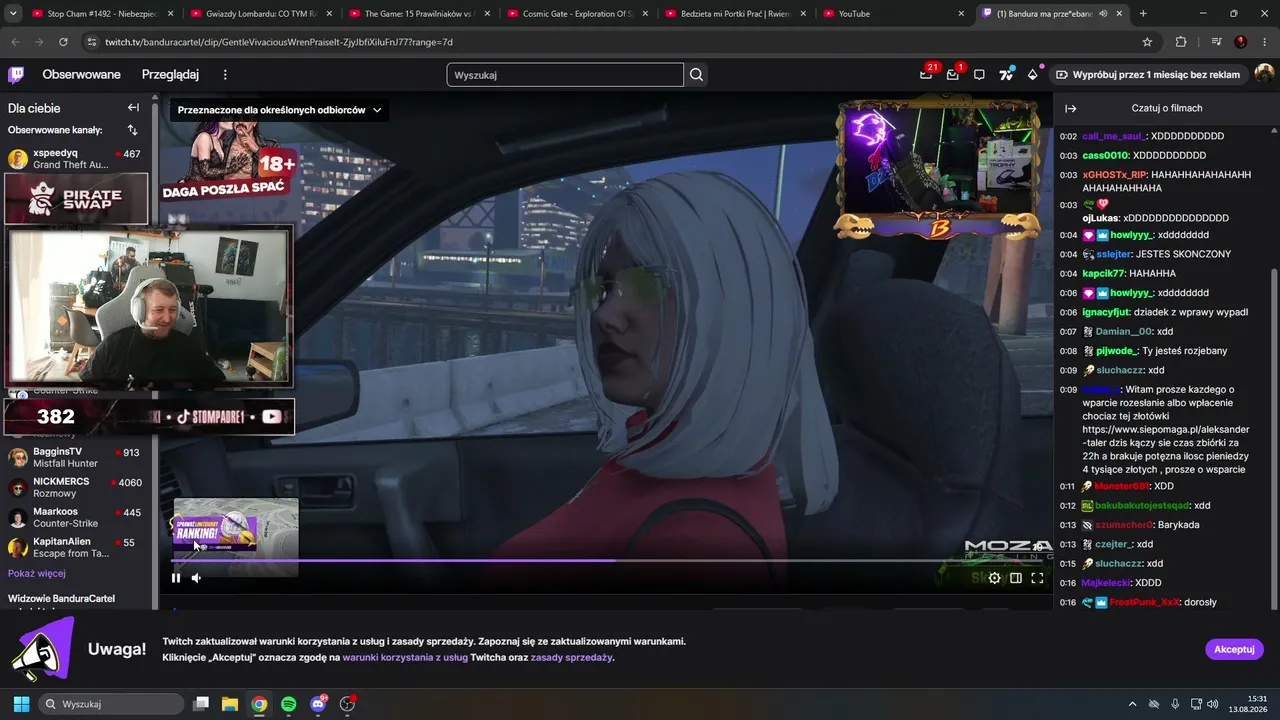This screenshot has width=1280, height=720.
Task: Open the three-dot more menu next to Przeglądaj
Action: pos(225,75)
